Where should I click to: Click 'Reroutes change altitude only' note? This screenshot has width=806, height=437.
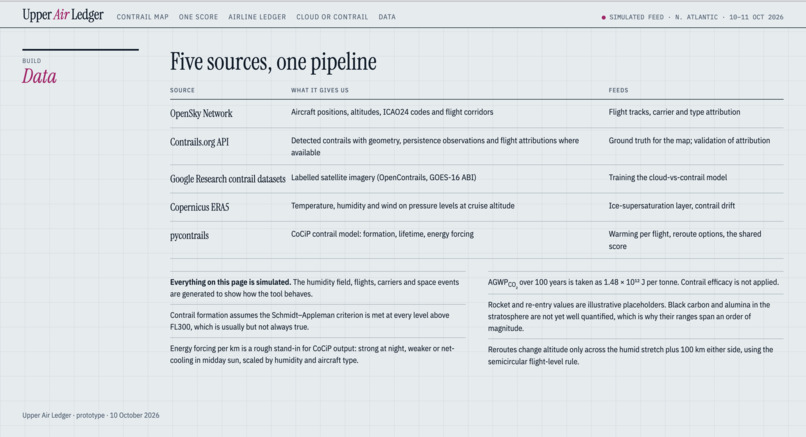[630, 355]
